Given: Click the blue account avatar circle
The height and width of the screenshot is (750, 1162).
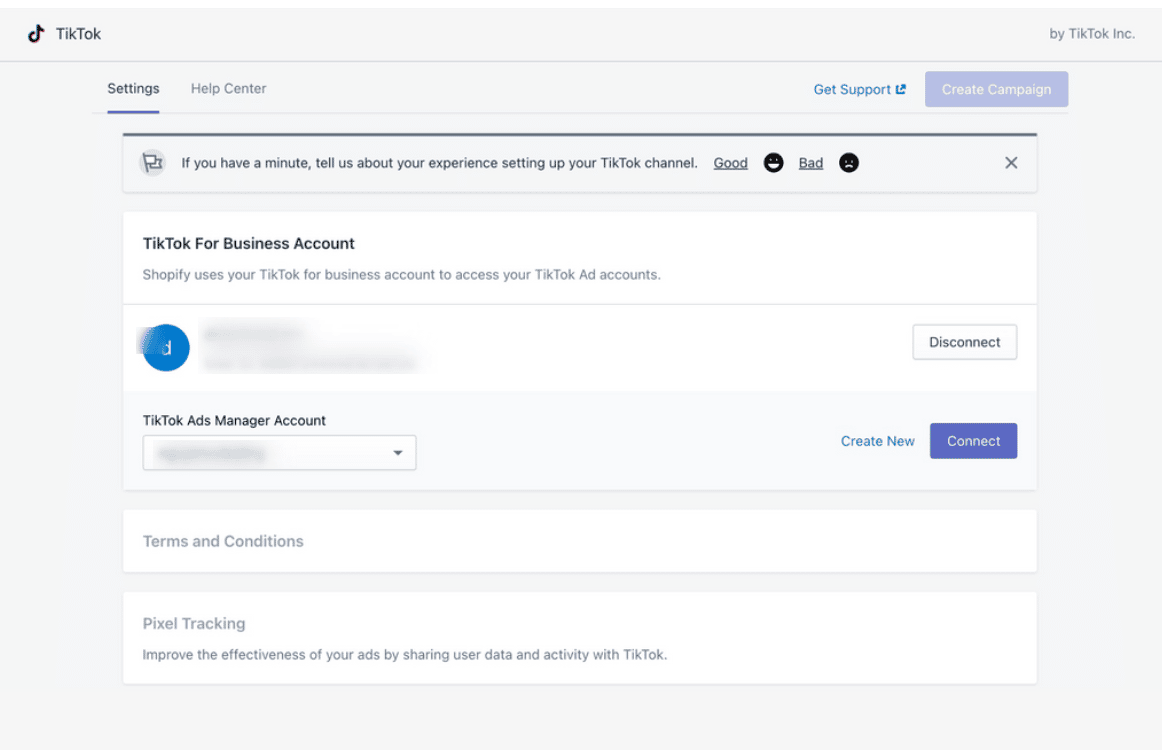Looking at the screenshot, I should point(166,348).
